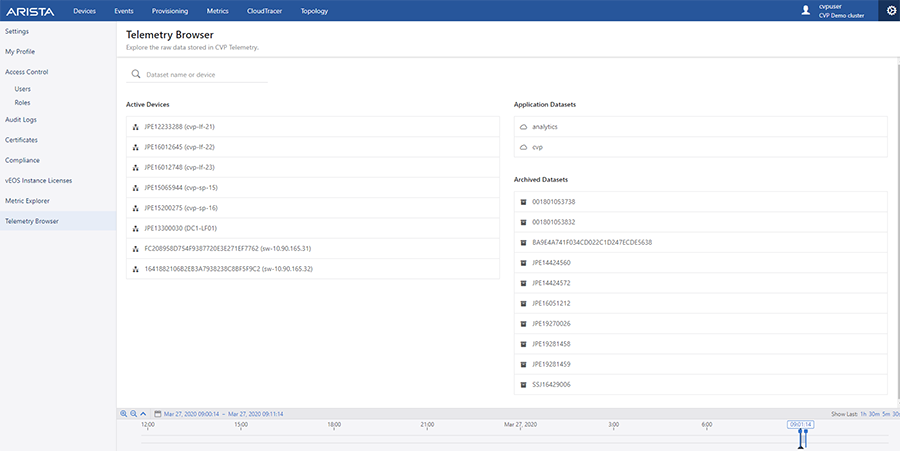Click device icon for JPE15200275
Viewport: 900px width, 451px height.
click(x=135, y=208)
